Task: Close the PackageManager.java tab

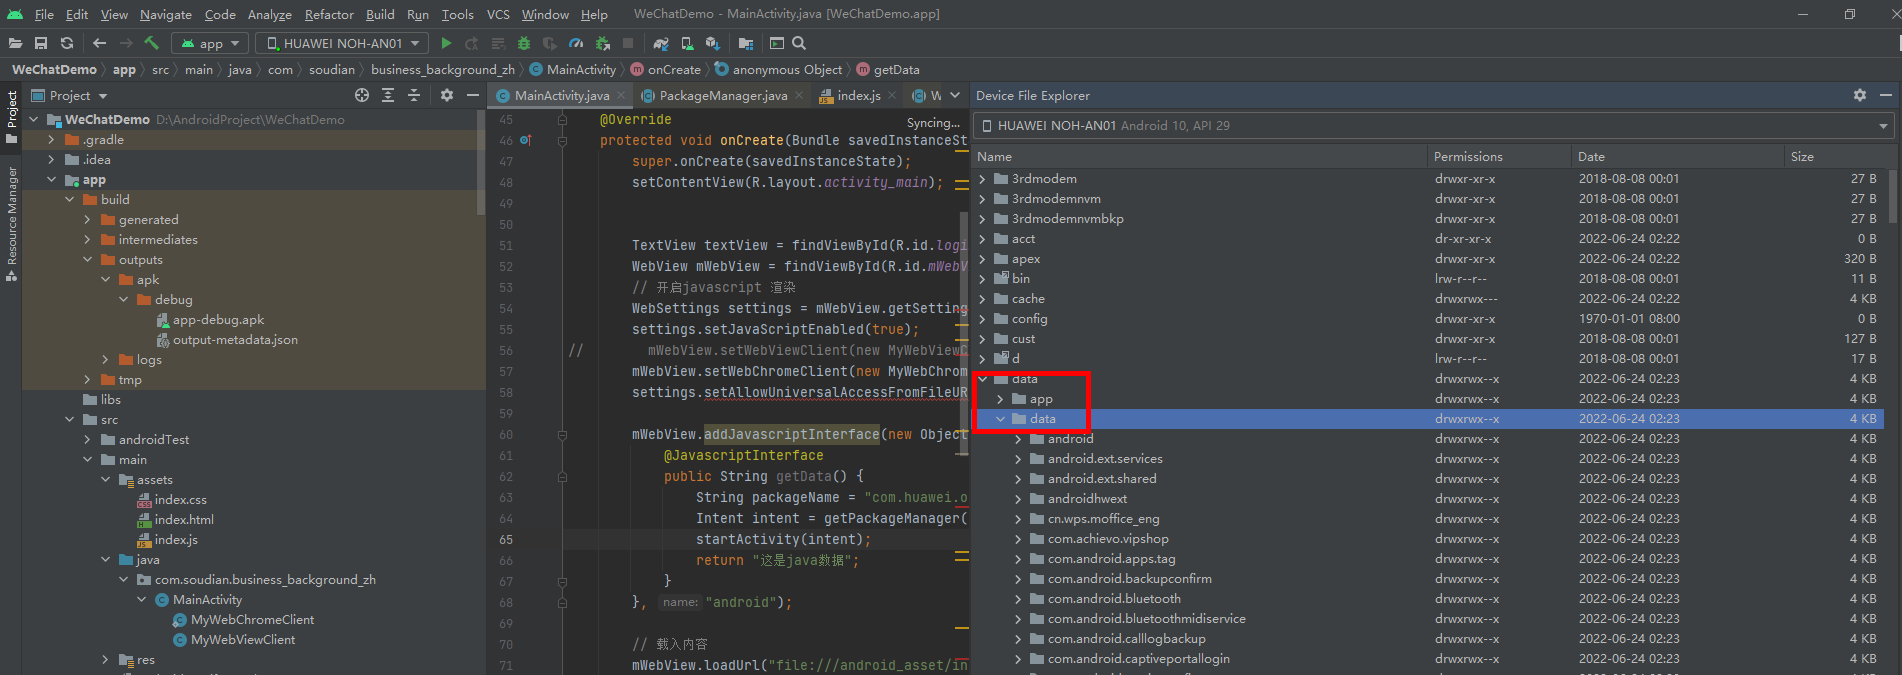Action: tap(799, 96)
